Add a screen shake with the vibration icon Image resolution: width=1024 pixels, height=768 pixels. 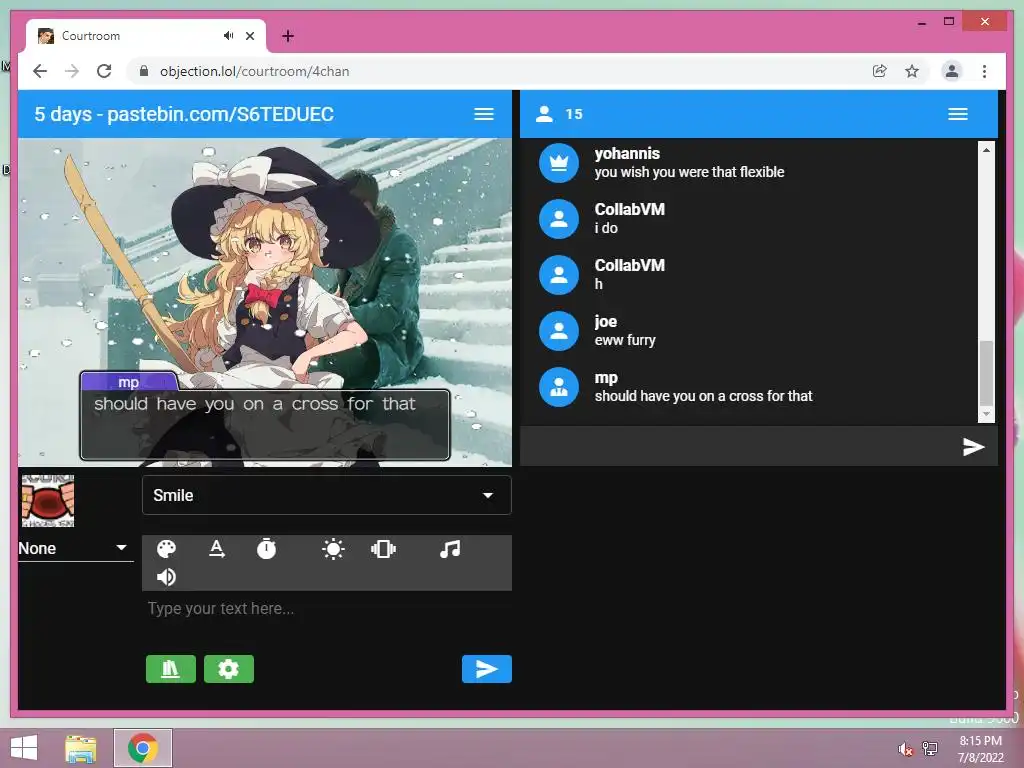click(x=383, y=549)
